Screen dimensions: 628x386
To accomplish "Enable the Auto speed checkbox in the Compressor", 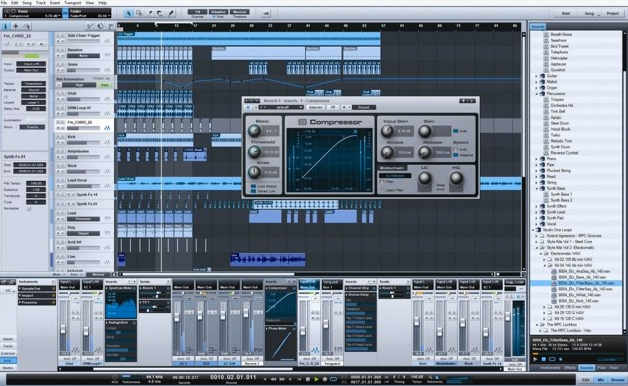I will point(455,149).
